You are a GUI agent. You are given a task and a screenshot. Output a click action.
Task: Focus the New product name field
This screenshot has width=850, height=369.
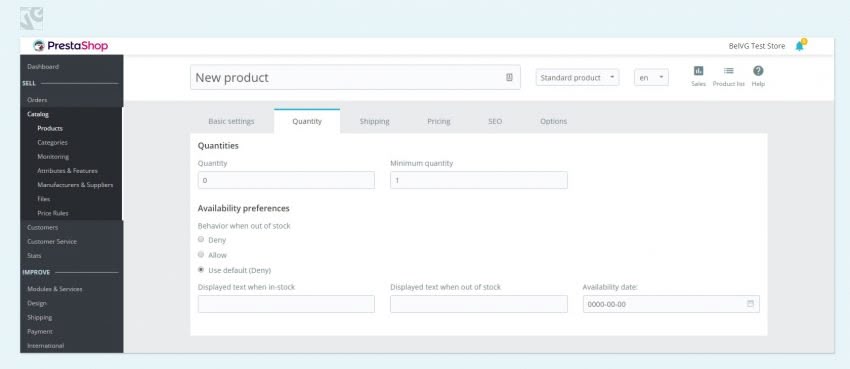point(355,77)
